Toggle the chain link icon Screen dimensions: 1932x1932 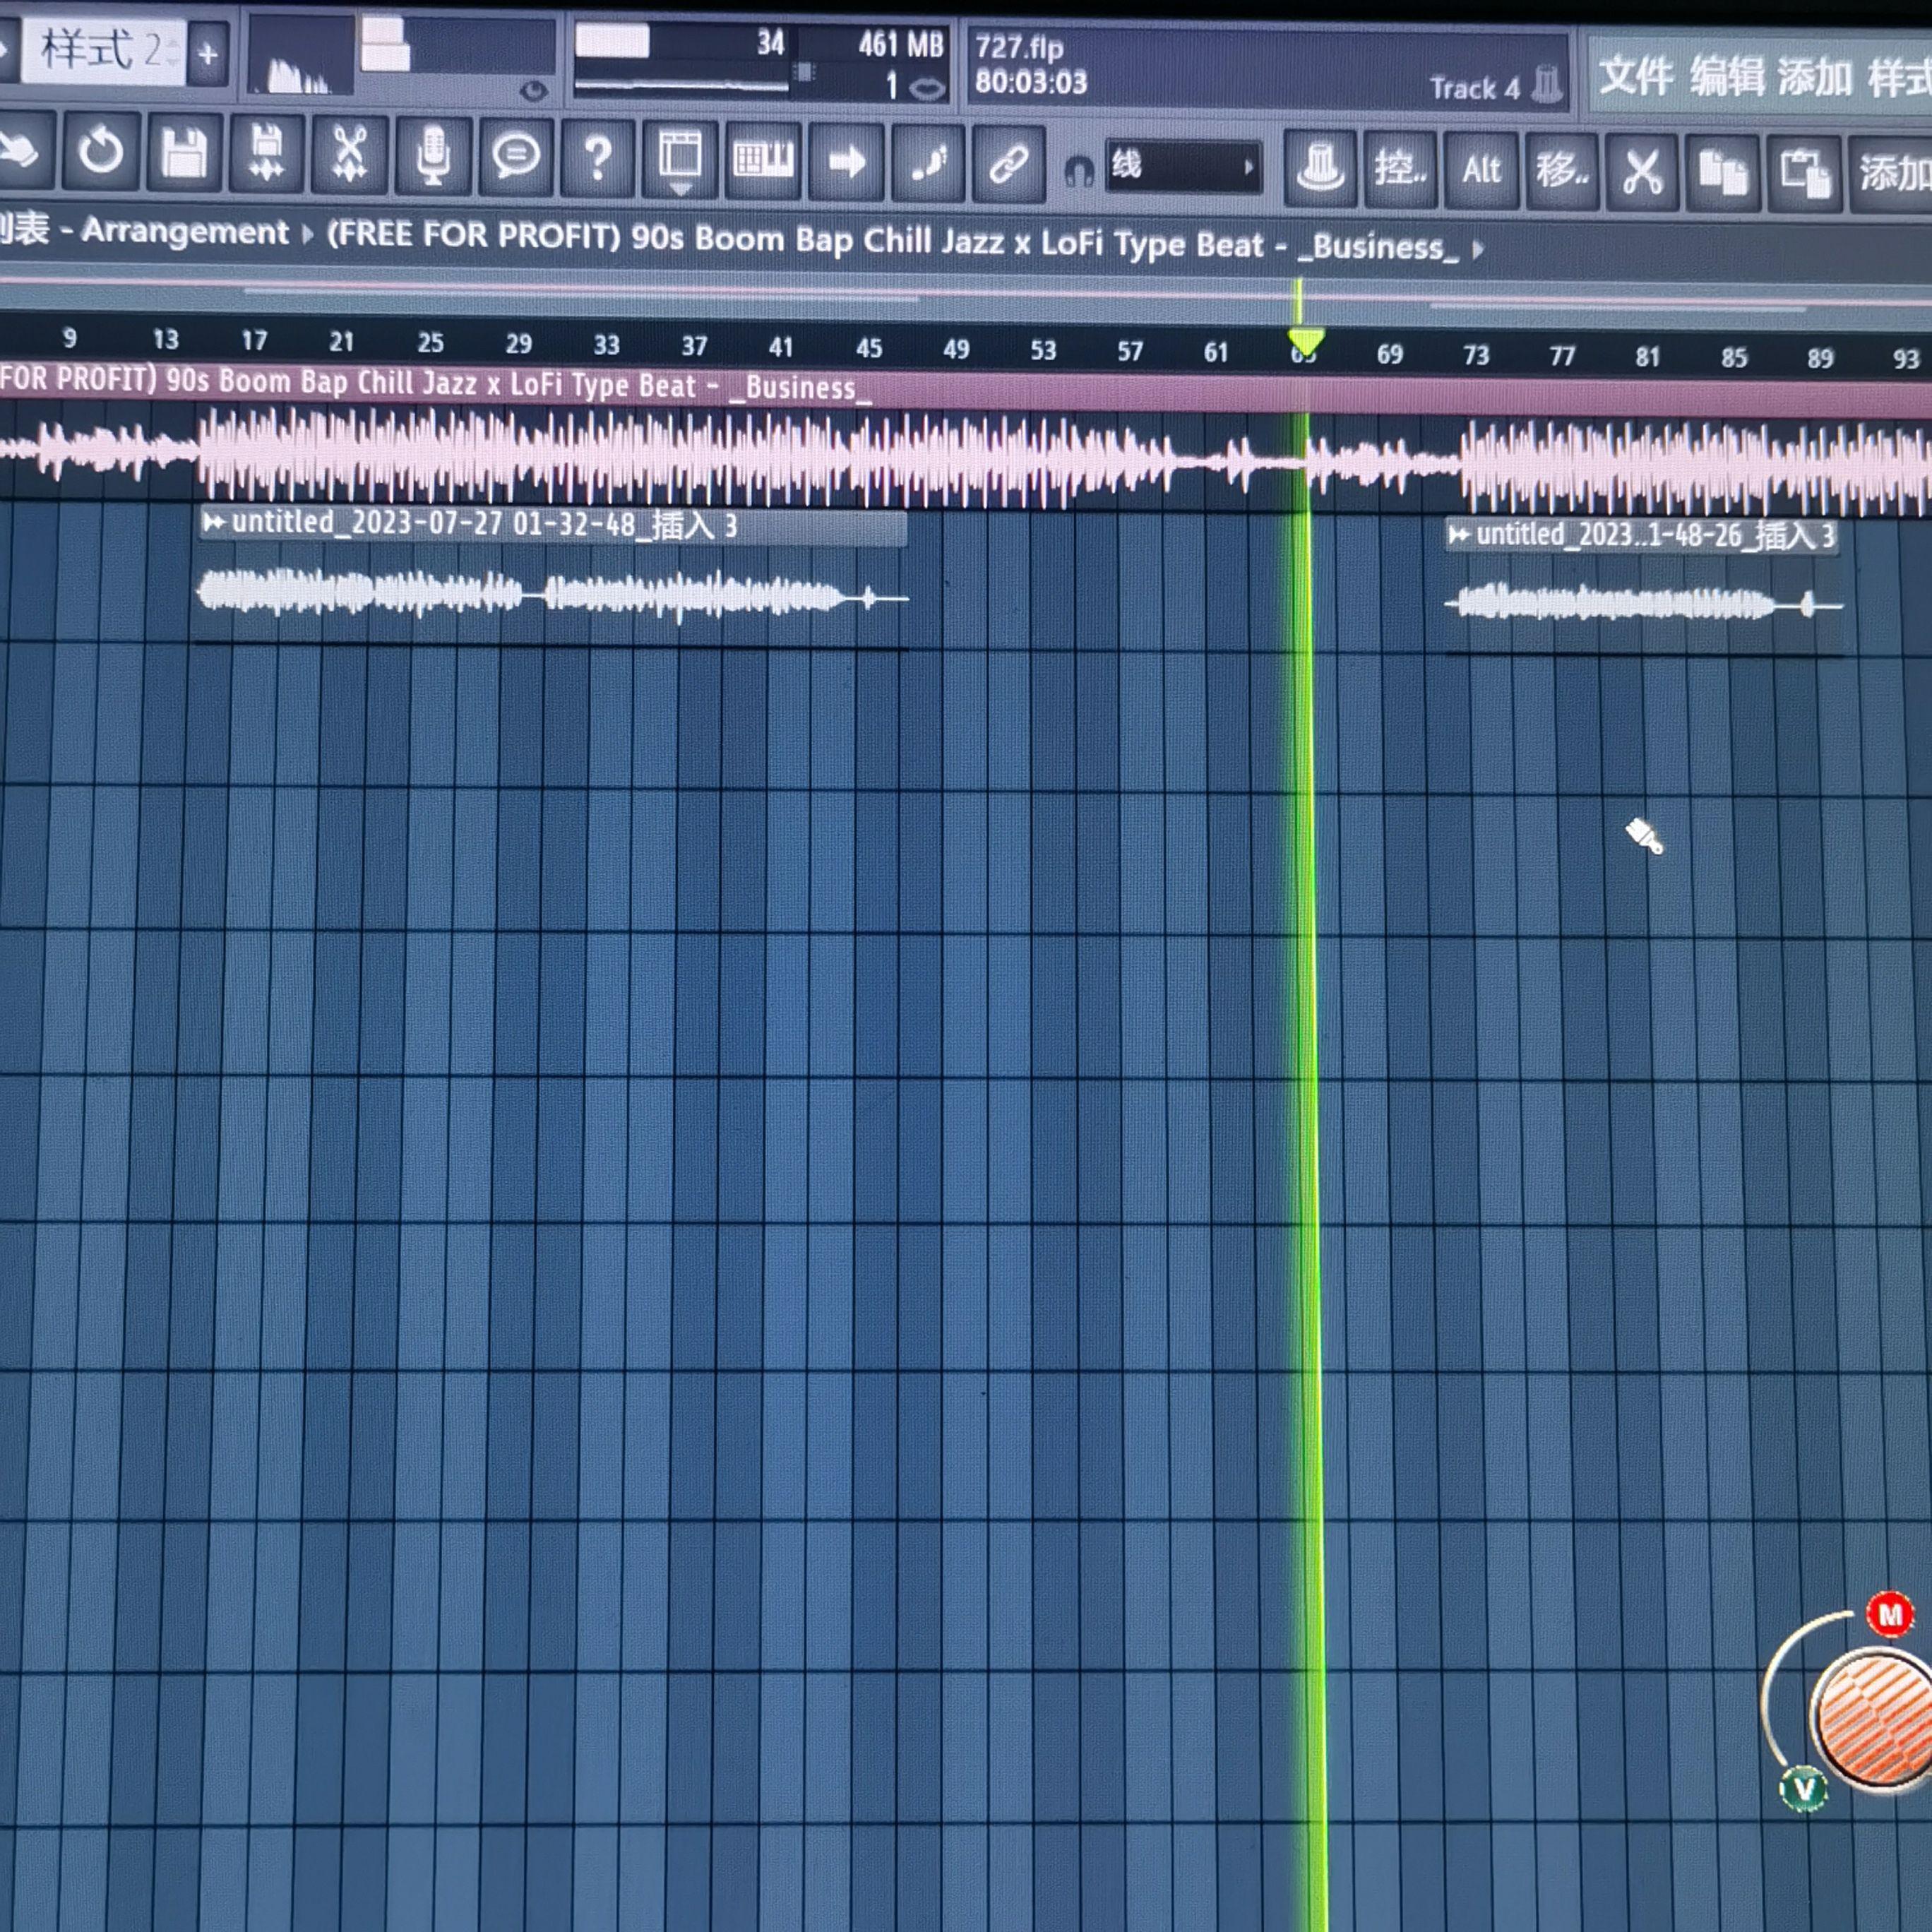tap(1009, 163)
